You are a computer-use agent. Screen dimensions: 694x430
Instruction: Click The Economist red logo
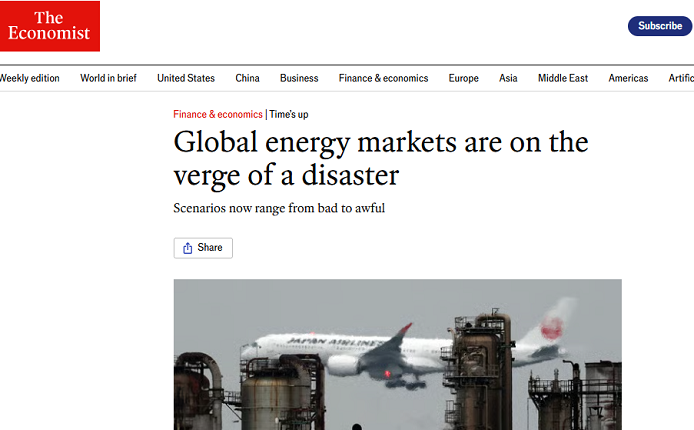(50, 26)
